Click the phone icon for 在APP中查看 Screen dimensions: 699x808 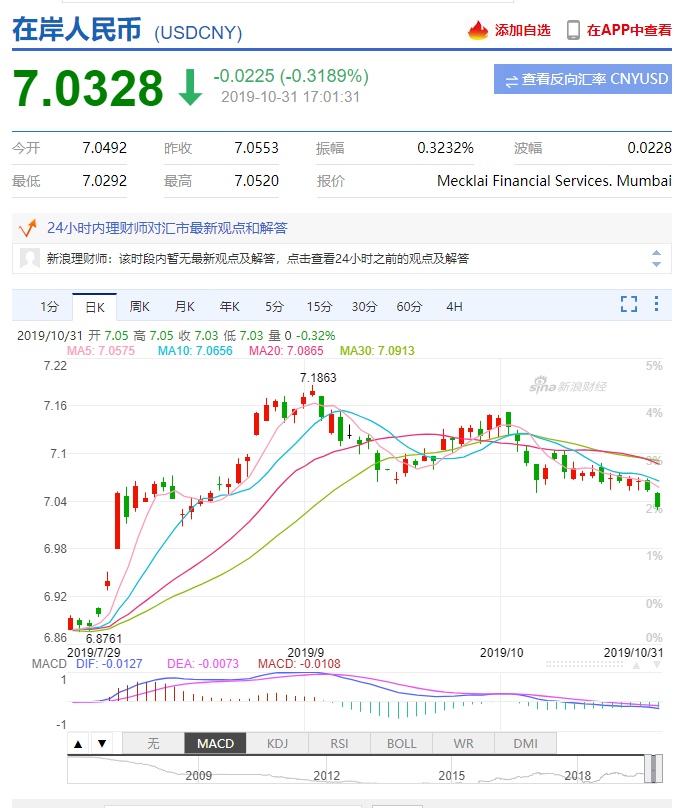tap(573, 30)
